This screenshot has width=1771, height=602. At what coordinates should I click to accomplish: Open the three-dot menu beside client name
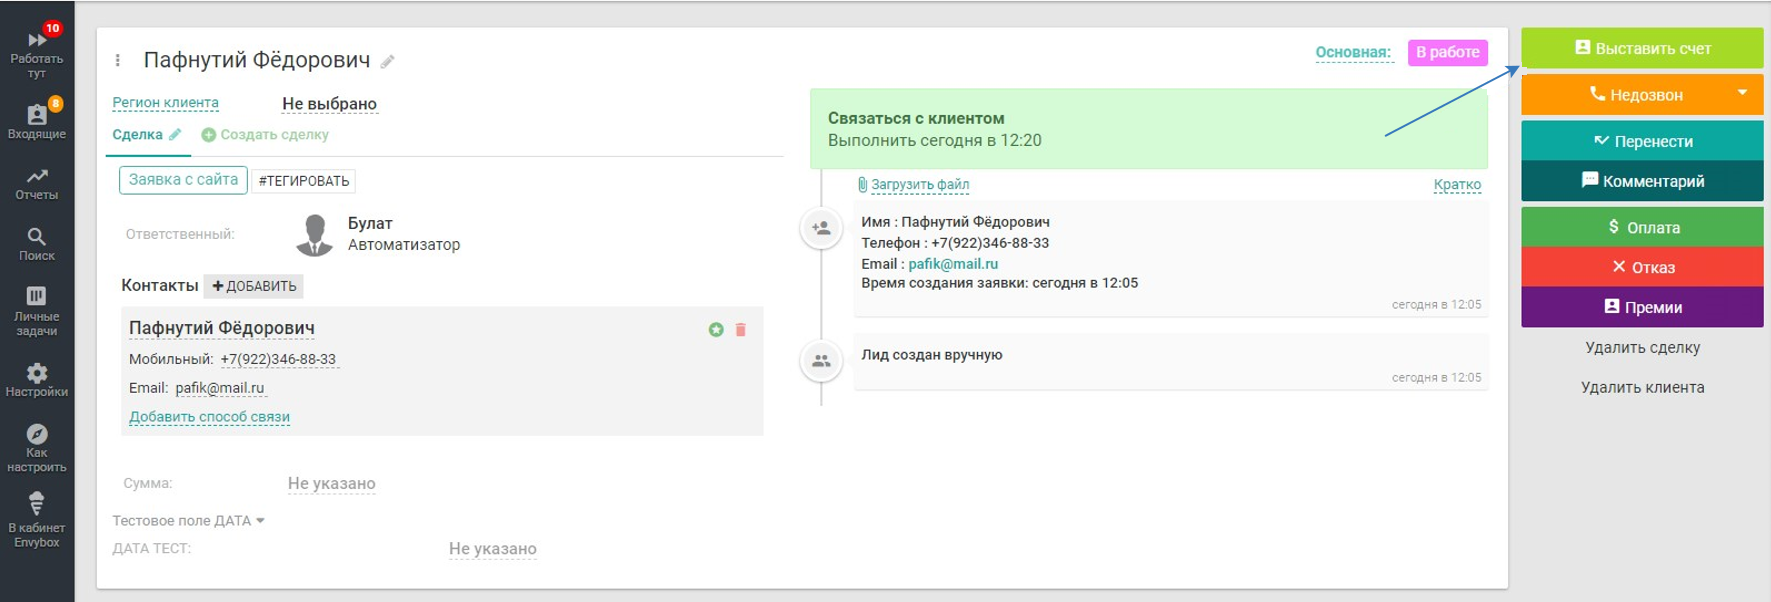118,60
